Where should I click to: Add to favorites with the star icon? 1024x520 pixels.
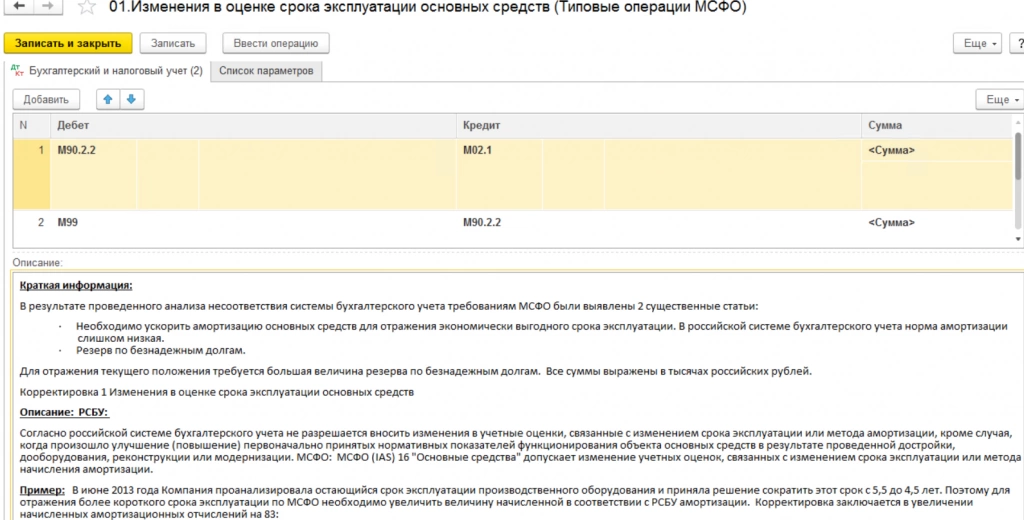pos(86,7)
